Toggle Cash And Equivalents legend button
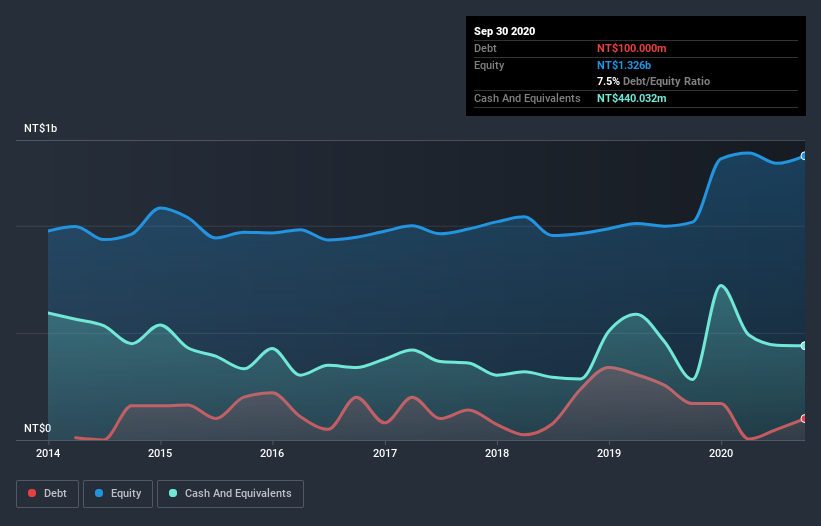 point(230,494)
